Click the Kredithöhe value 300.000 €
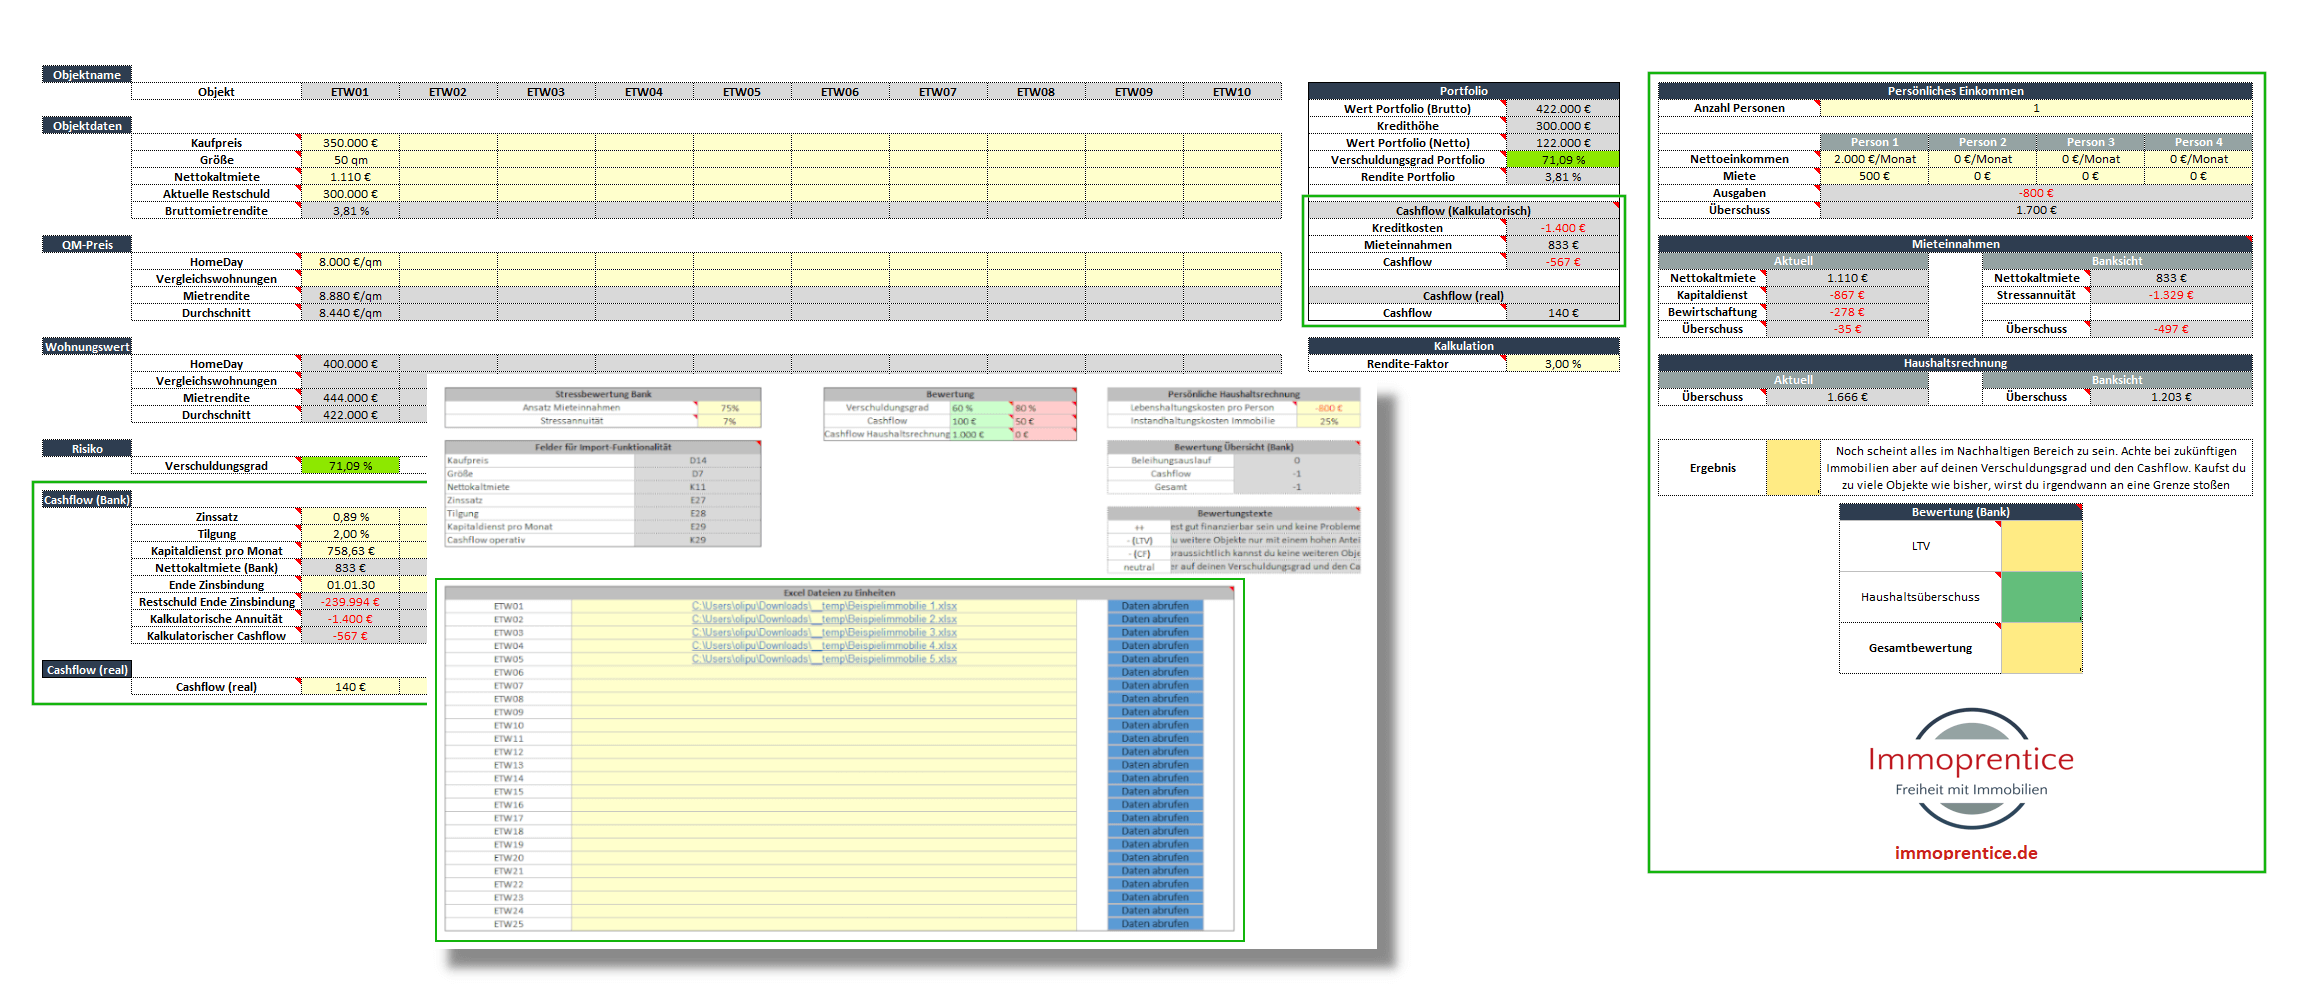The image size is (2300, 1000). [1562, 126]
